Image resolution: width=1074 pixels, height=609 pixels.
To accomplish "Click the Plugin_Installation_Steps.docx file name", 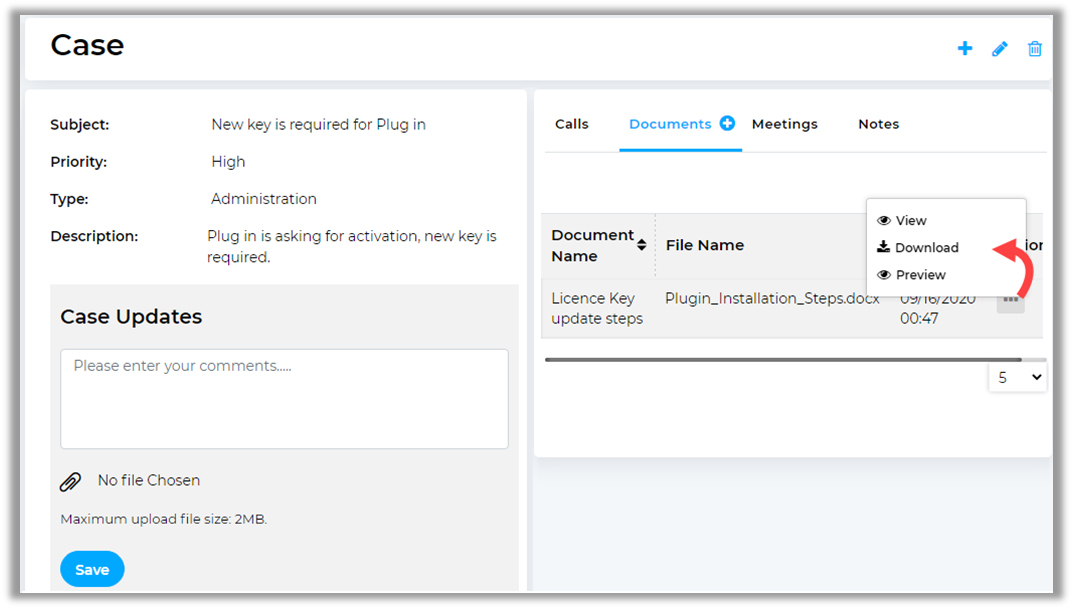I will point(772,298).
